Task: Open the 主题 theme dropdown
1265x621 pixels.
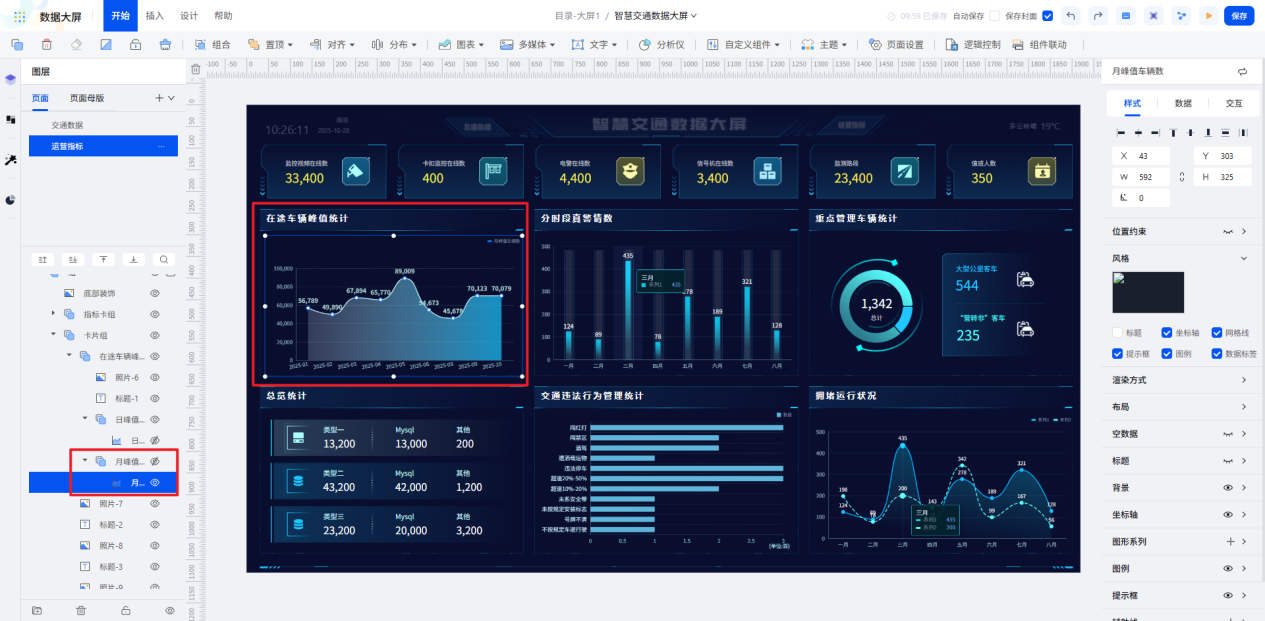Action: click(x=824, y=44)
